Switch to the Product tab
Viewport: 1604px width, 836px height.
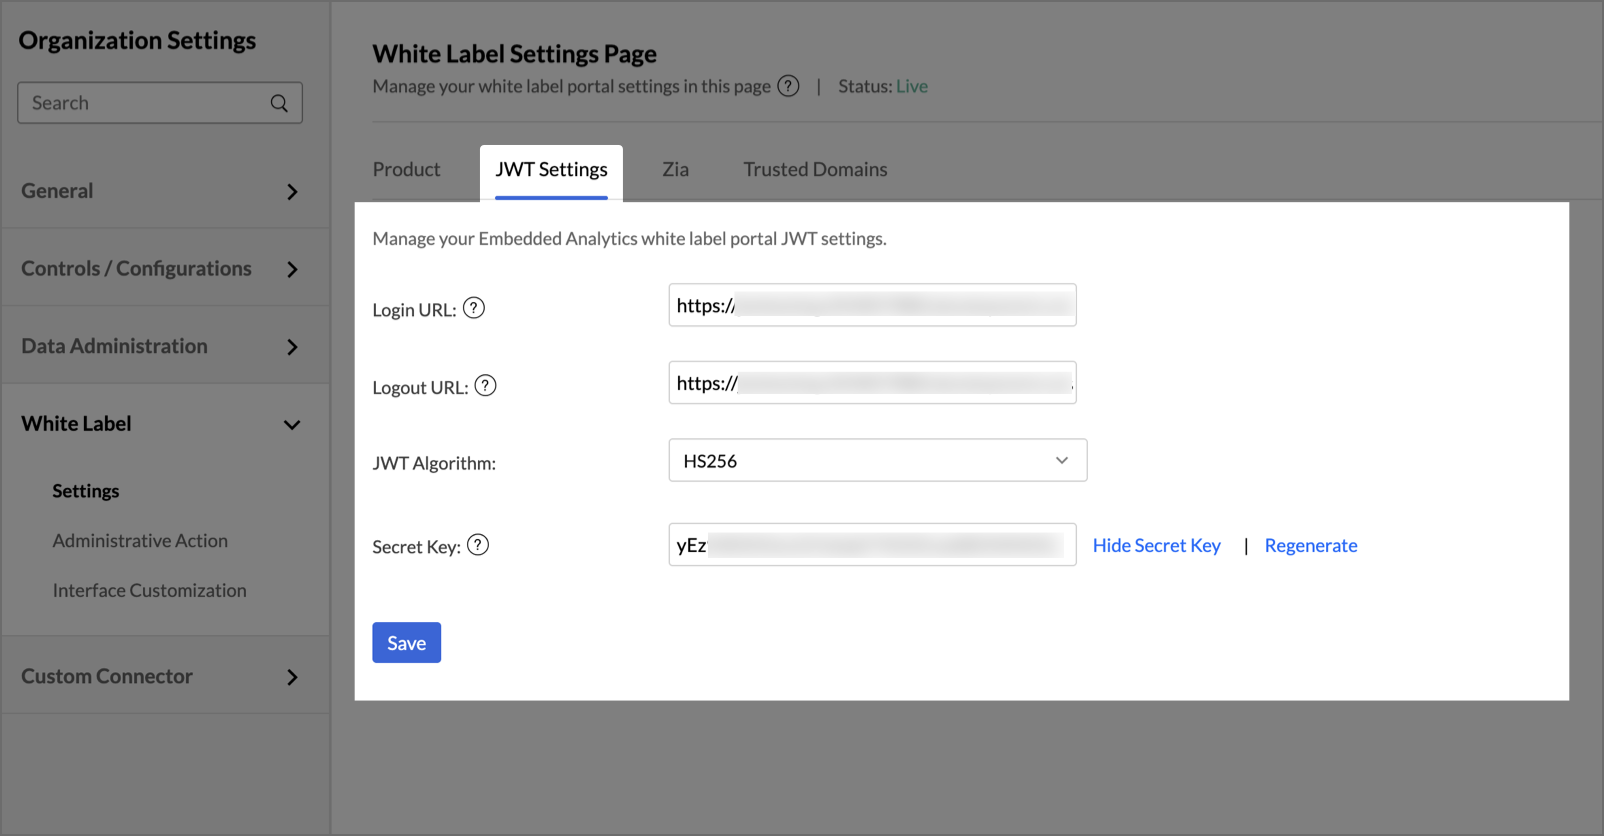(x=406, y=170)
